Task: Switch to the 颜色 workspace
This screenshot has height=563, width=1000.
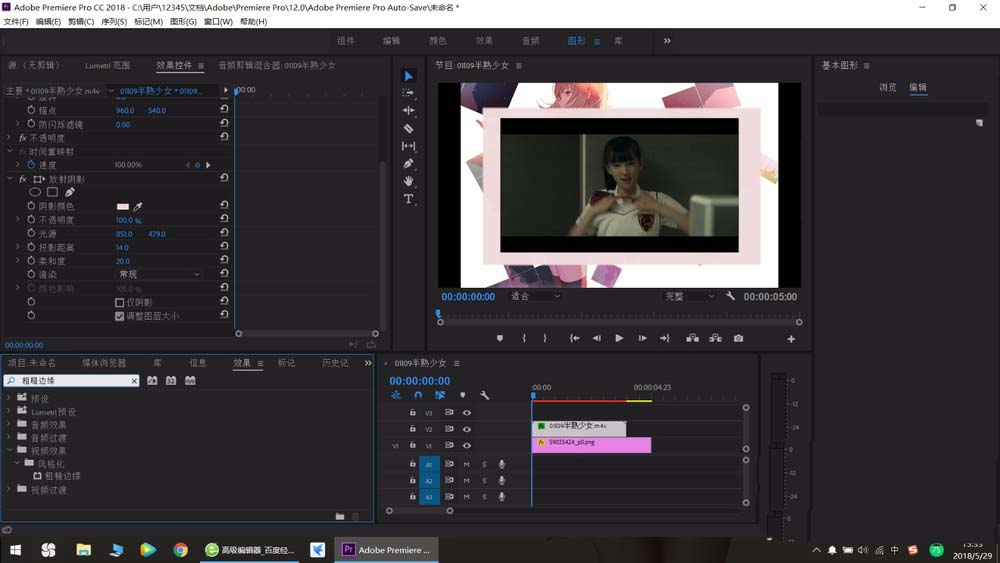Action: (438, 41)
